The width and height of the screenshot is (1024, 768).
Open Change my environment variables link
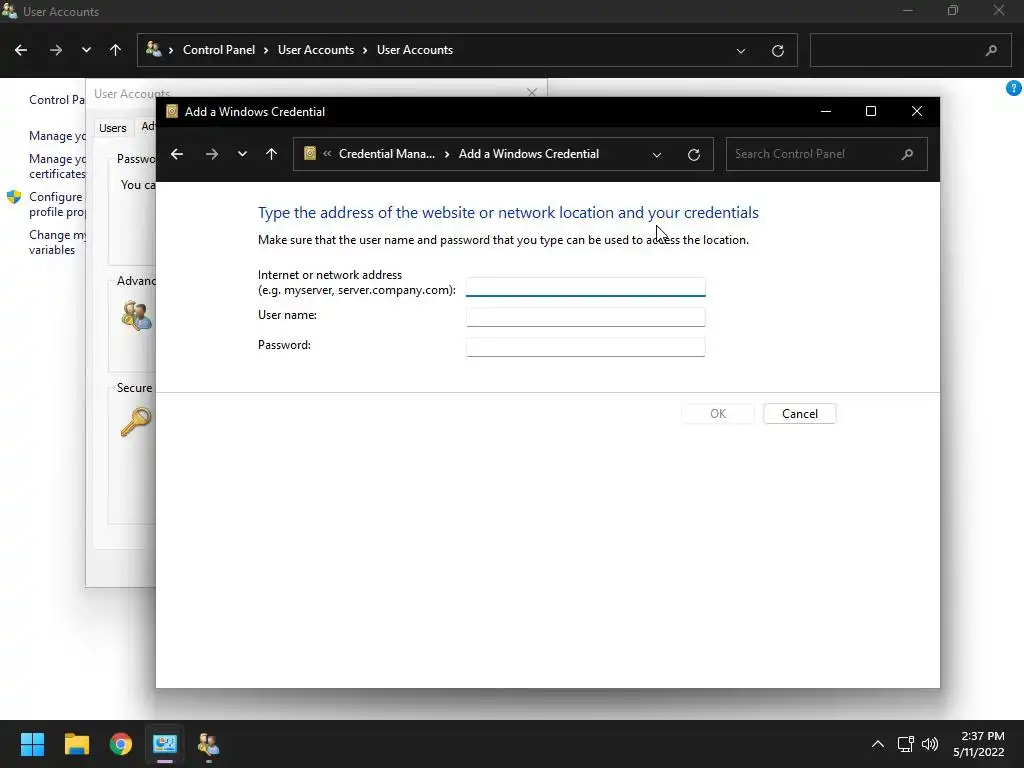click(x=57, y=242)
